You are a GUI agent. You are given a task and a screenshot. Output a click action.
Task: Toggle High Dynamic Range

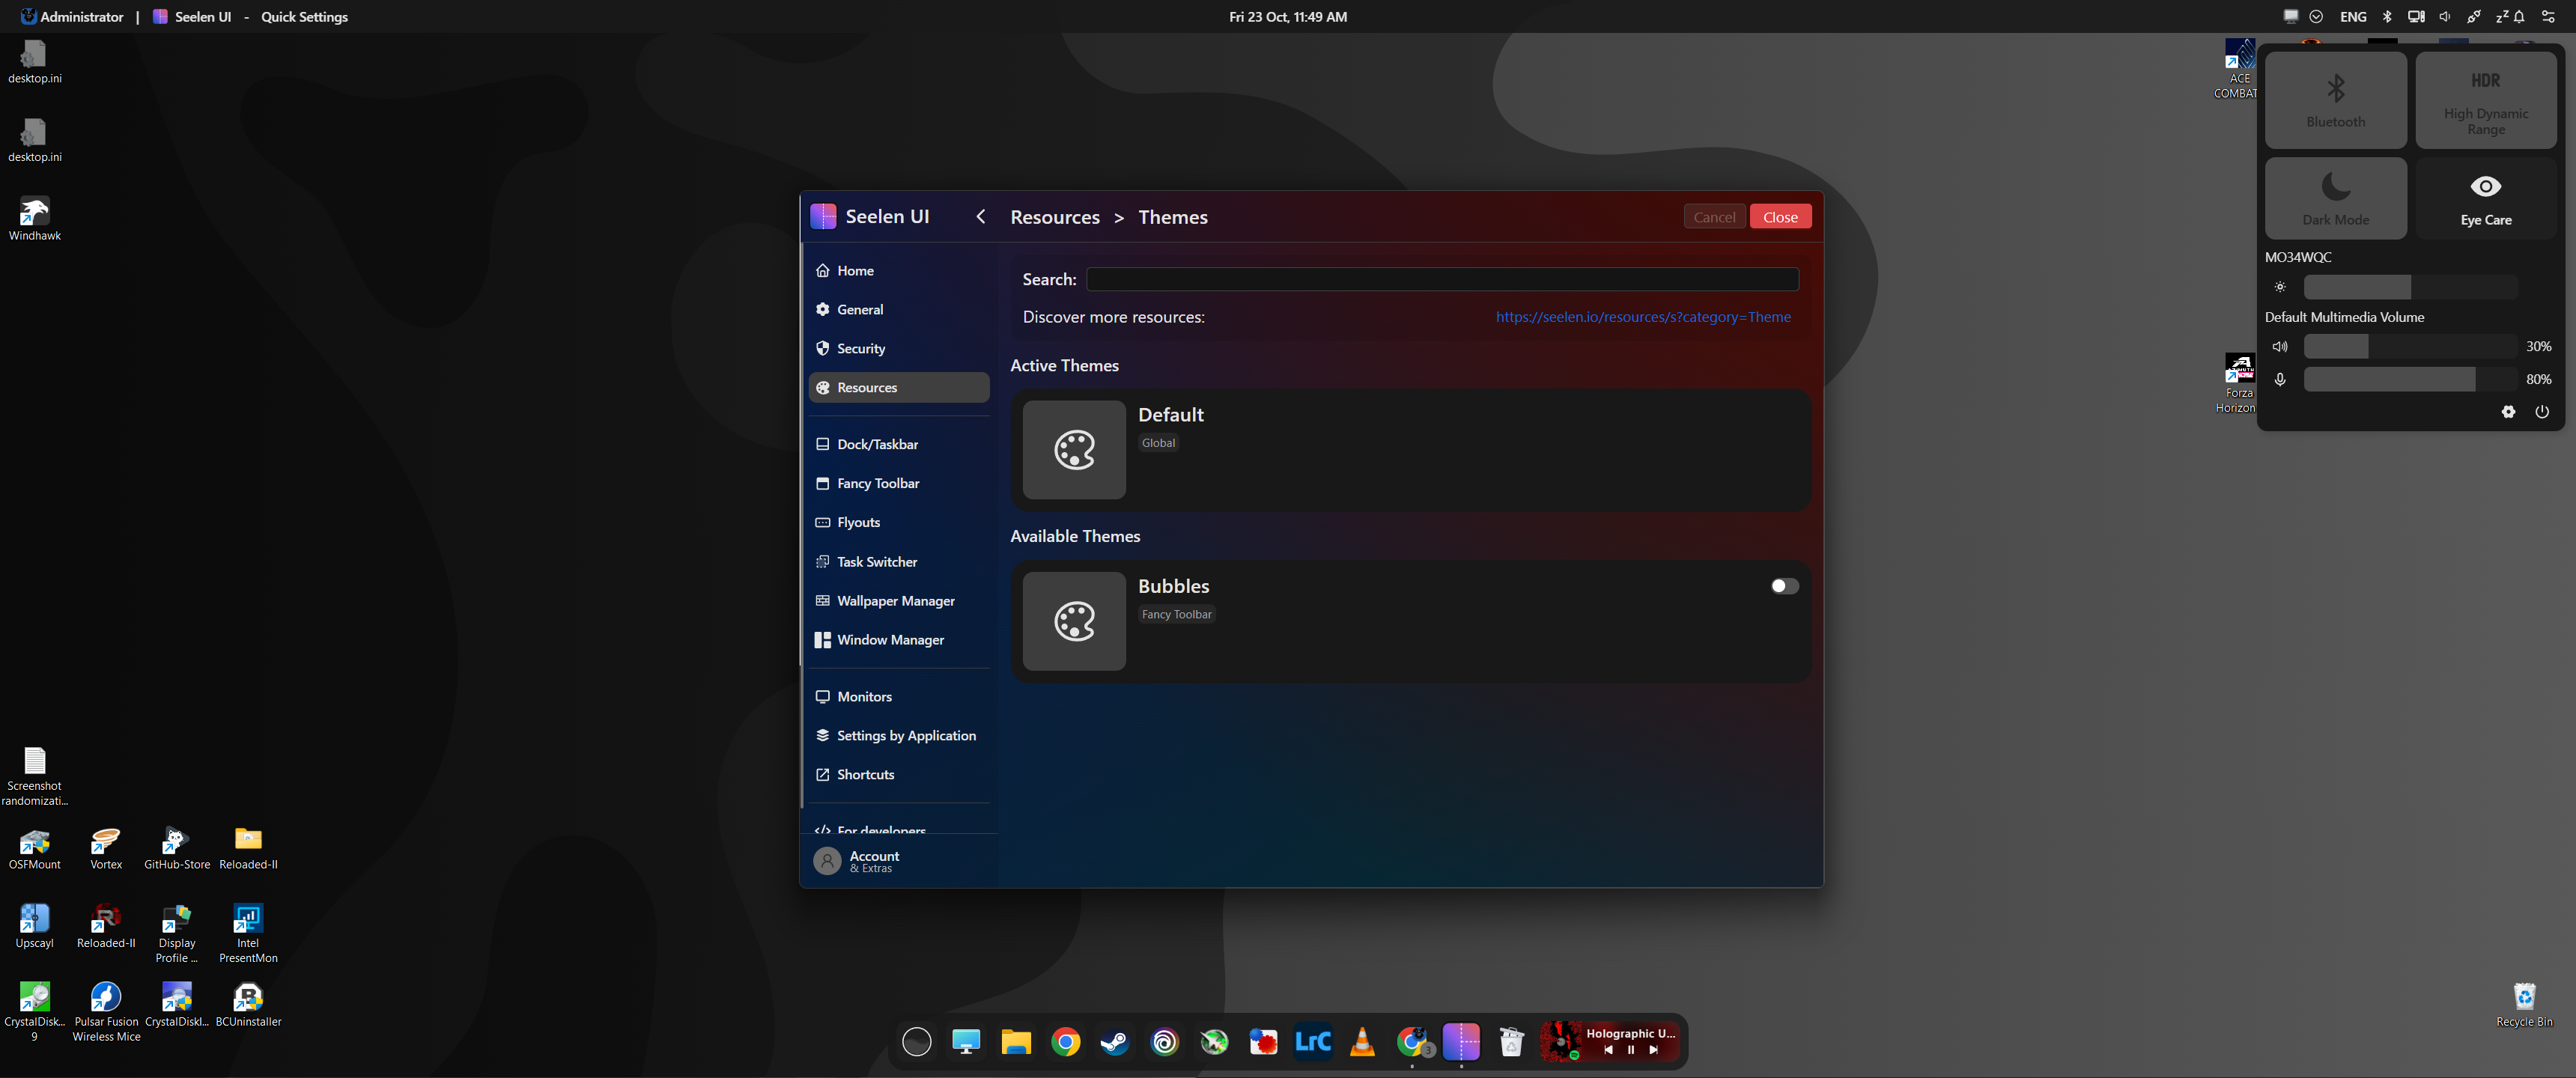coord(2485,100)
